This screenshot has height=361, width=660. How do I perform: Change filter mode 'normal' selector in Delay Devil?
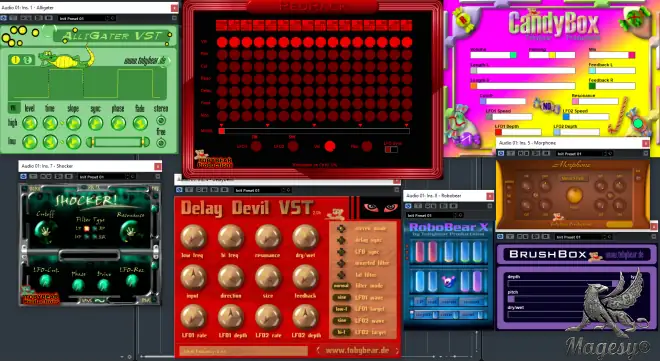click(x=341, y=286)
